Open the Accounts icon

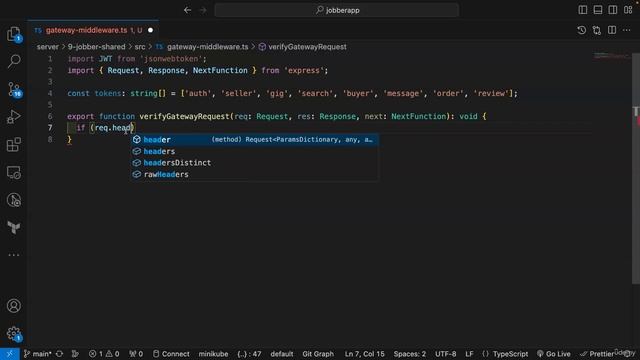13,306
